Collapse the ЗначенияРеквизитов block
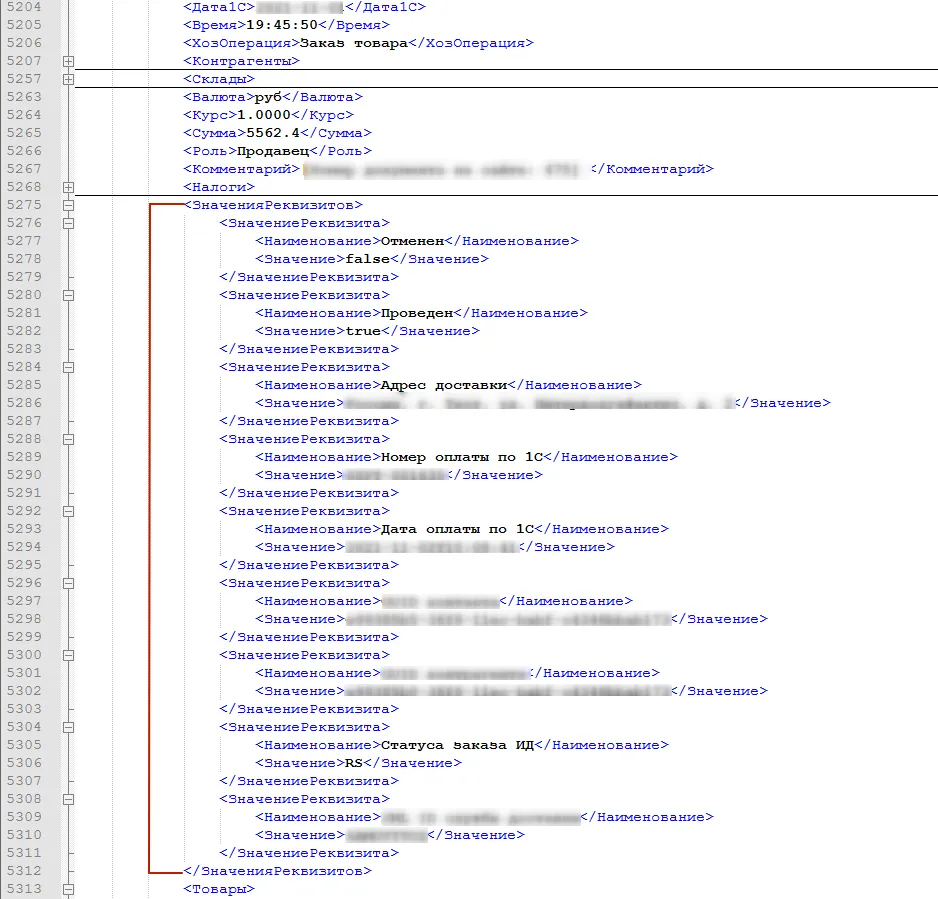This screenshot has height=899, width=938. click(68, 205)
